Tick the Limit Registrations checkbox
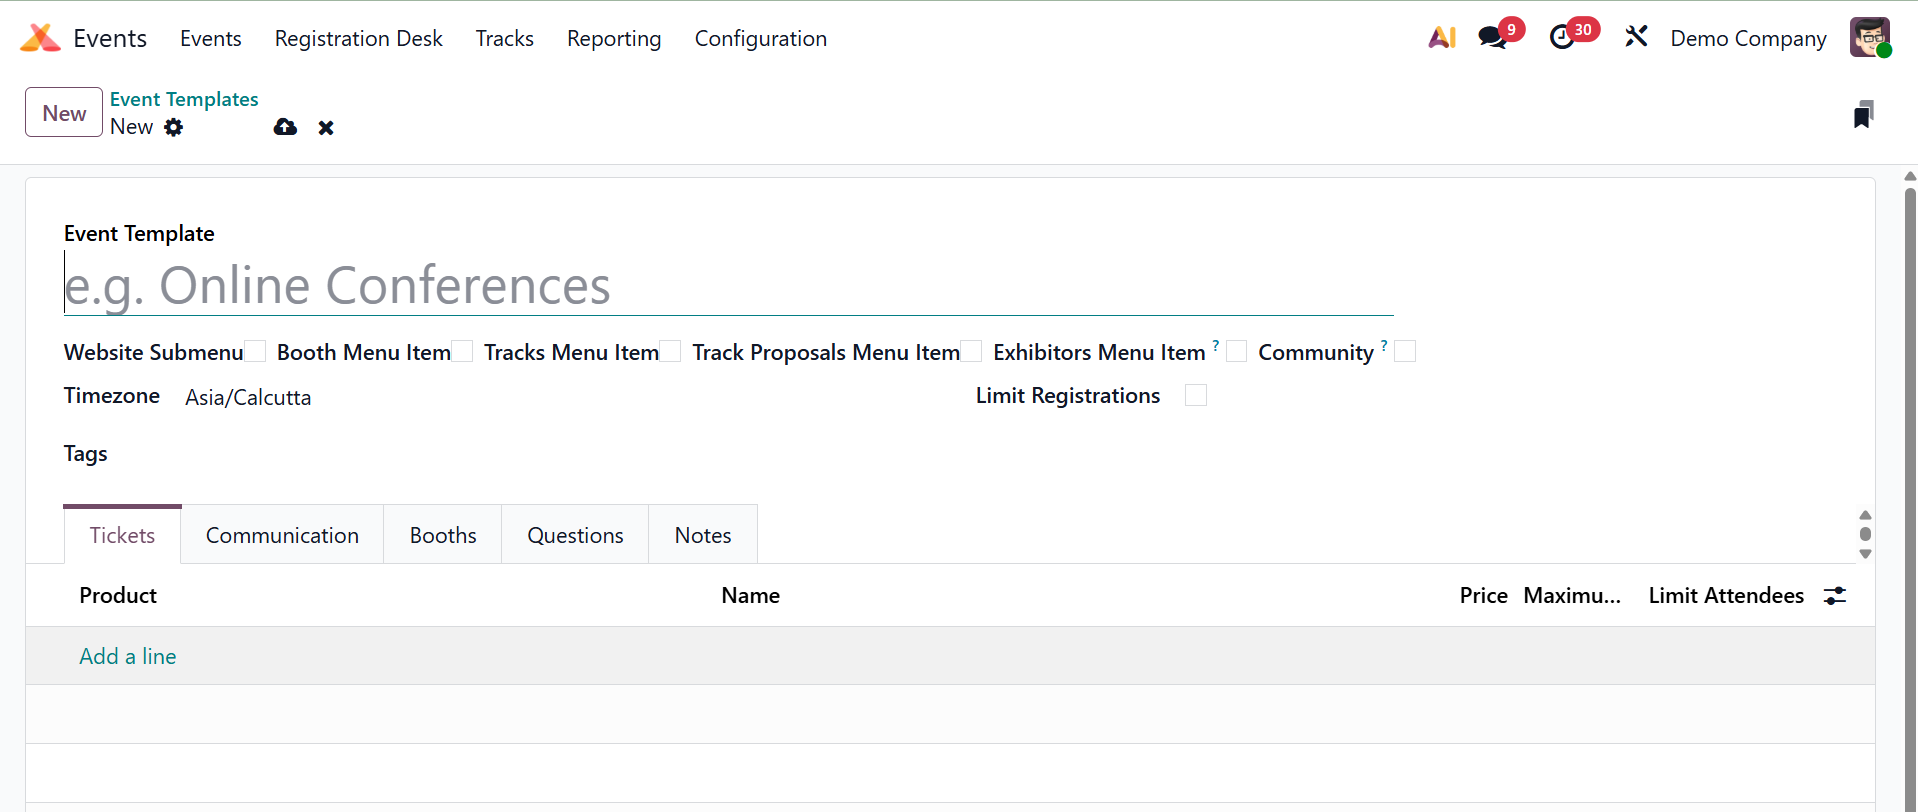Image resolution: width=1918 pixels, height=812 pixels. click(x=1195, y=395)
